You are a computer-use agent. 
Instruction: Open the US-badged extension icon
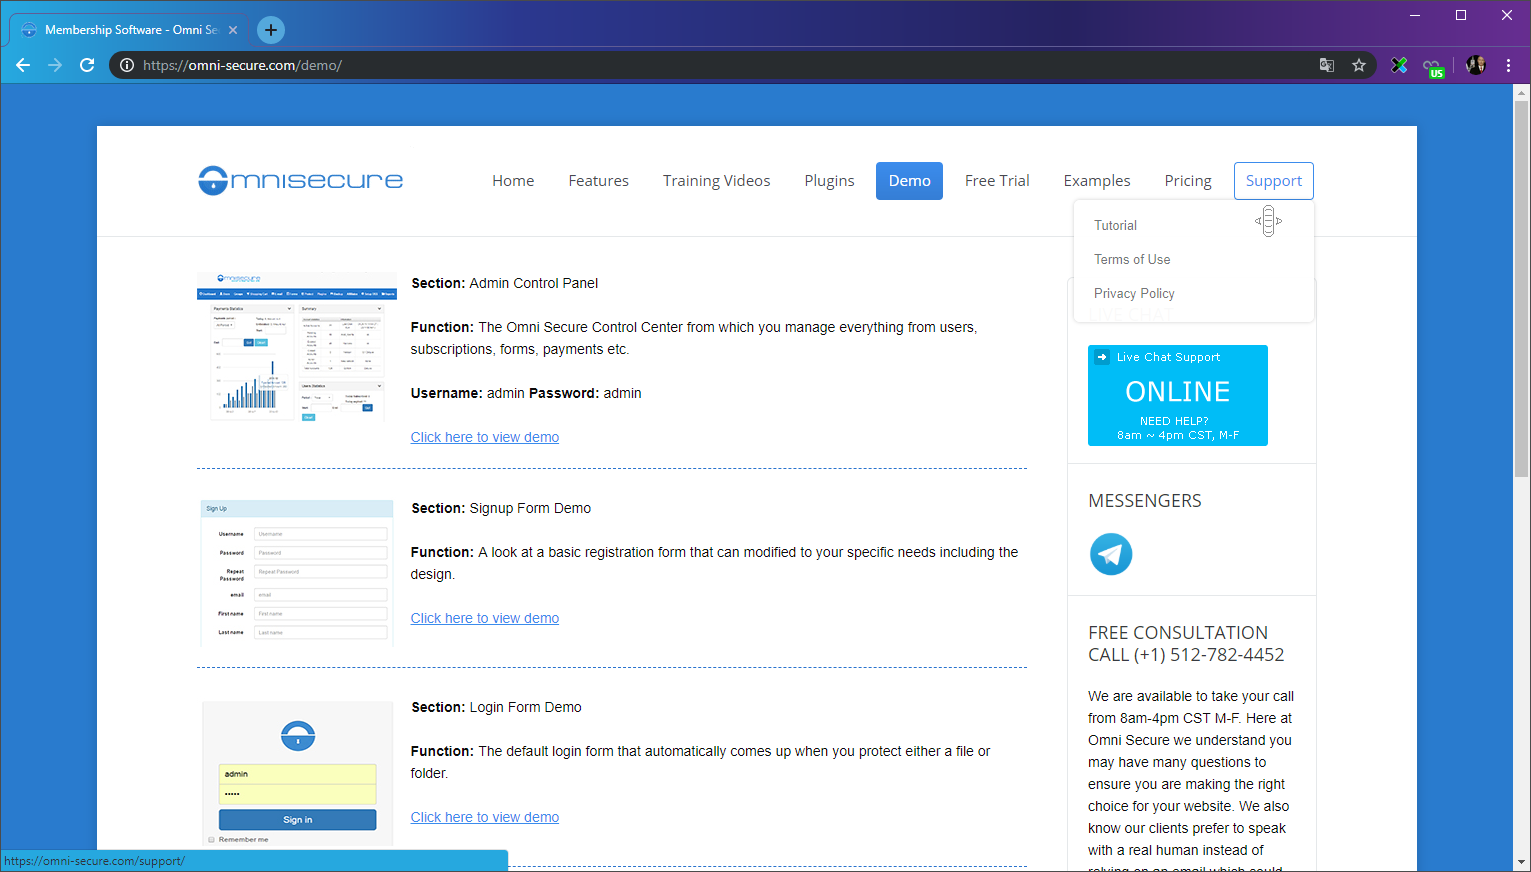click(x=1433, y=67)
